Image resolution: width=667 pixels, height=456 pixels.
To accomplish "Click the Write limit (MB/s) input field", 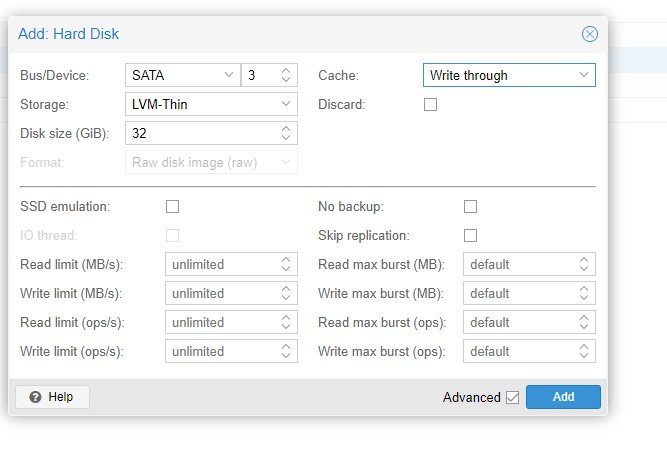I will point(231,293).
